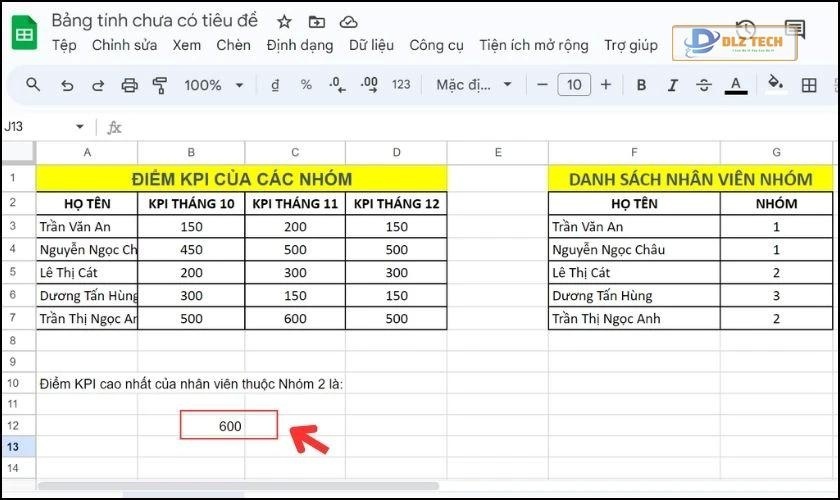
Task: Increase font size with plus button
Action: [606, 85]
